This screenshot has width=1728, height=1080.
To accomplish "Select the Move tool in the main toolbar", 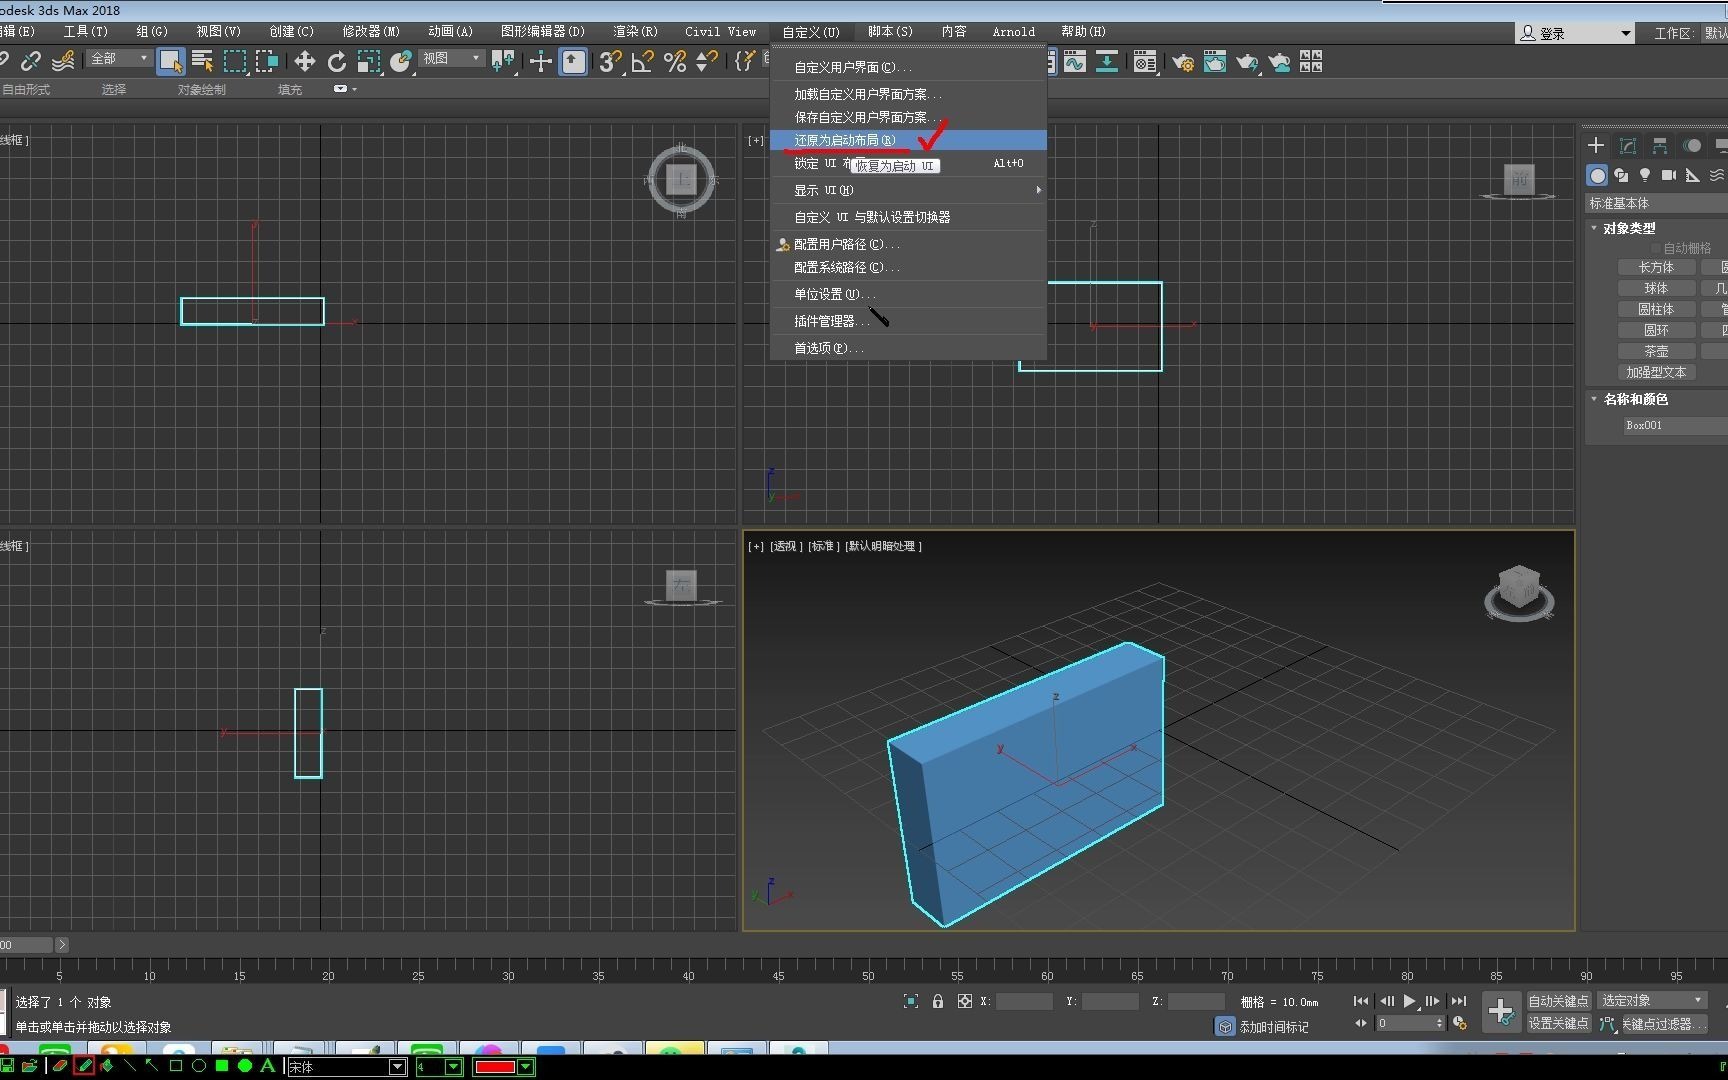I will (305, 62).
